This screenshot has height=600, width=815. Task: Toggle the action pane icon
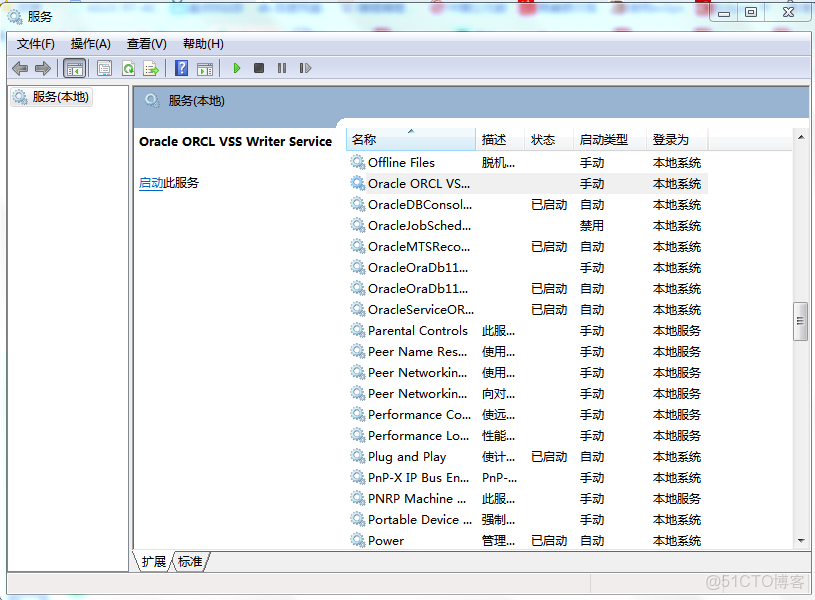205,68
